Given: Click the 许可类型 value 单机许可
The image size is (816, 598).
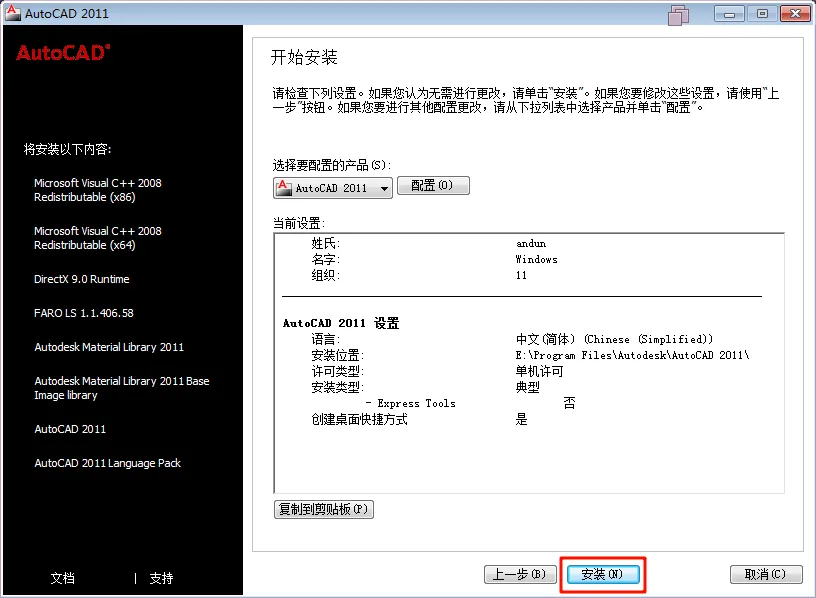Looking at the screenshot, I should coord(539,371).
